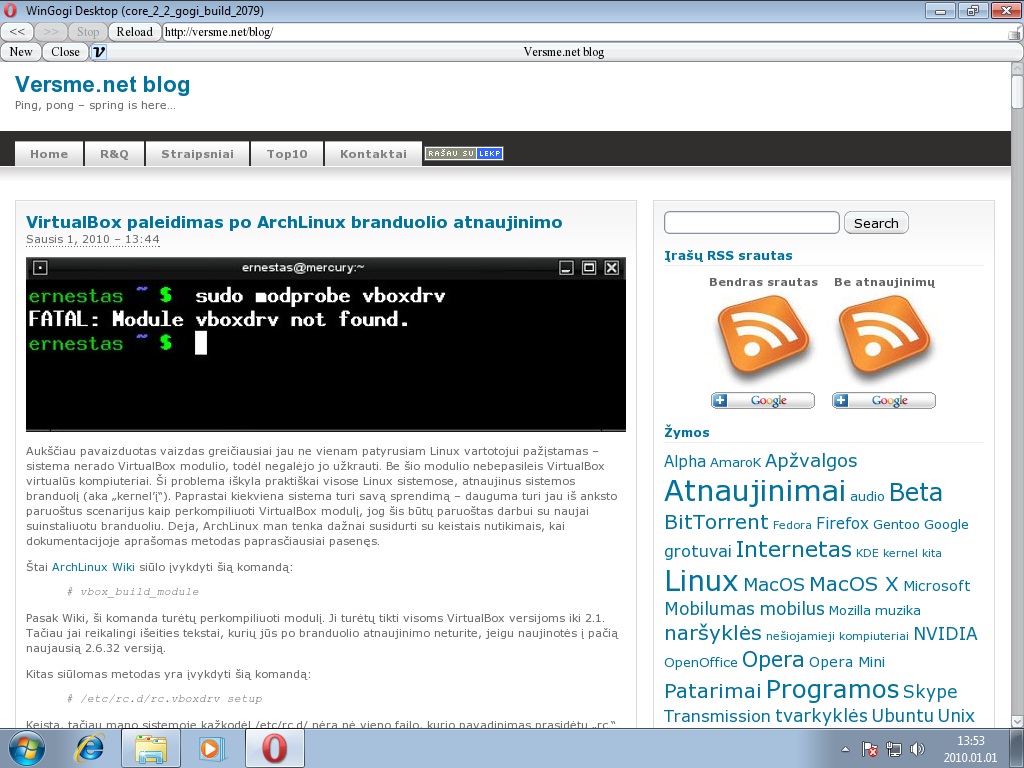Open the MacOS X tag
Image resolution: width=1024 pixels, height=768 pixels.
[854, 584]
